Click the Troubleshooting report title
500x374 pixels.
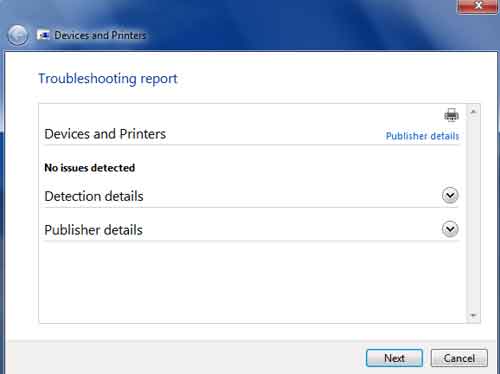point(108,79)
